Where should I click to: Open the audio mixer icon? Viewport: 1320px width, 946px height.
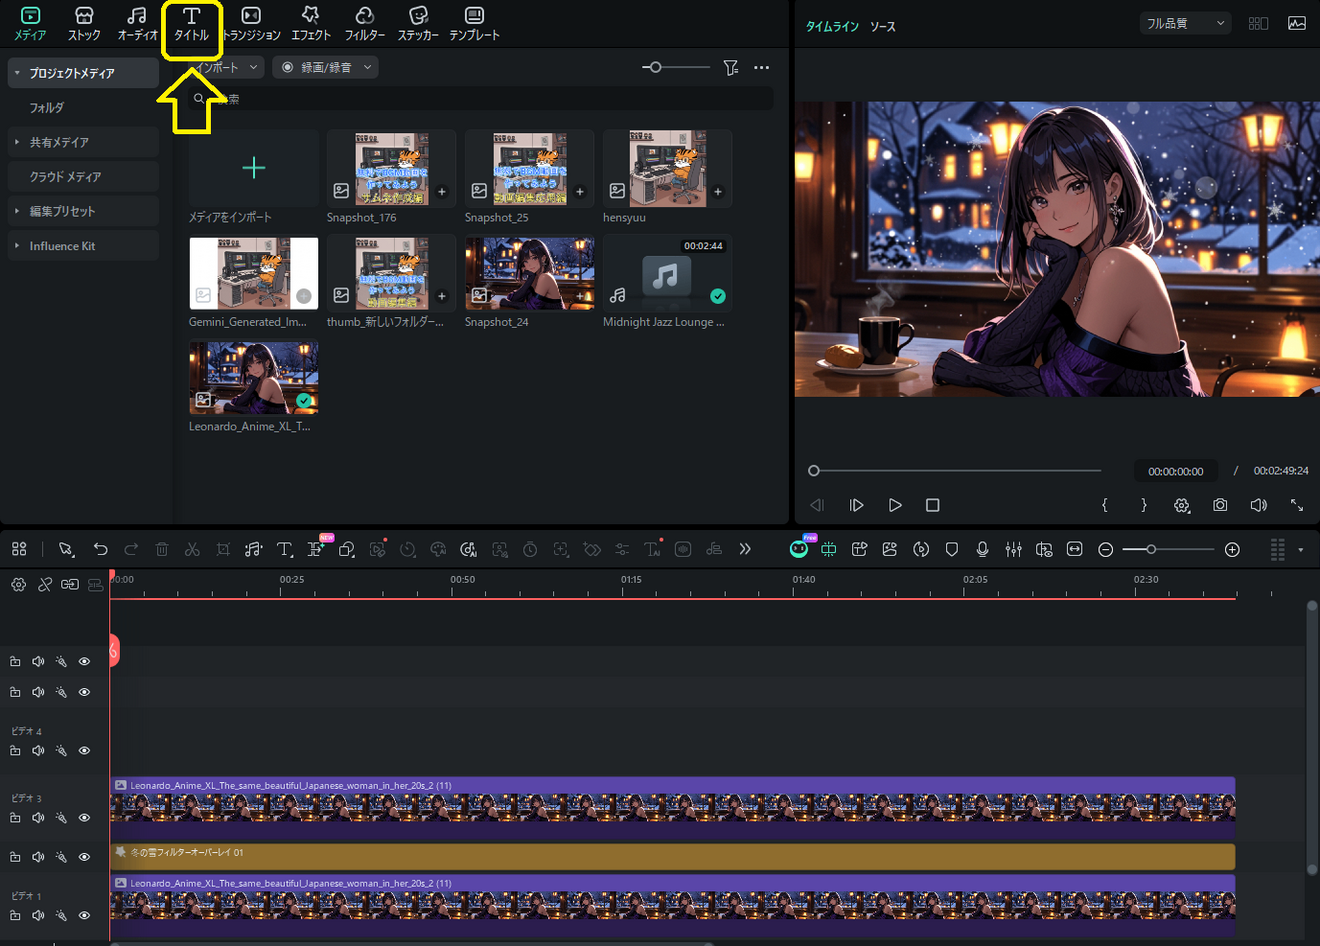tap(1013, 549)
